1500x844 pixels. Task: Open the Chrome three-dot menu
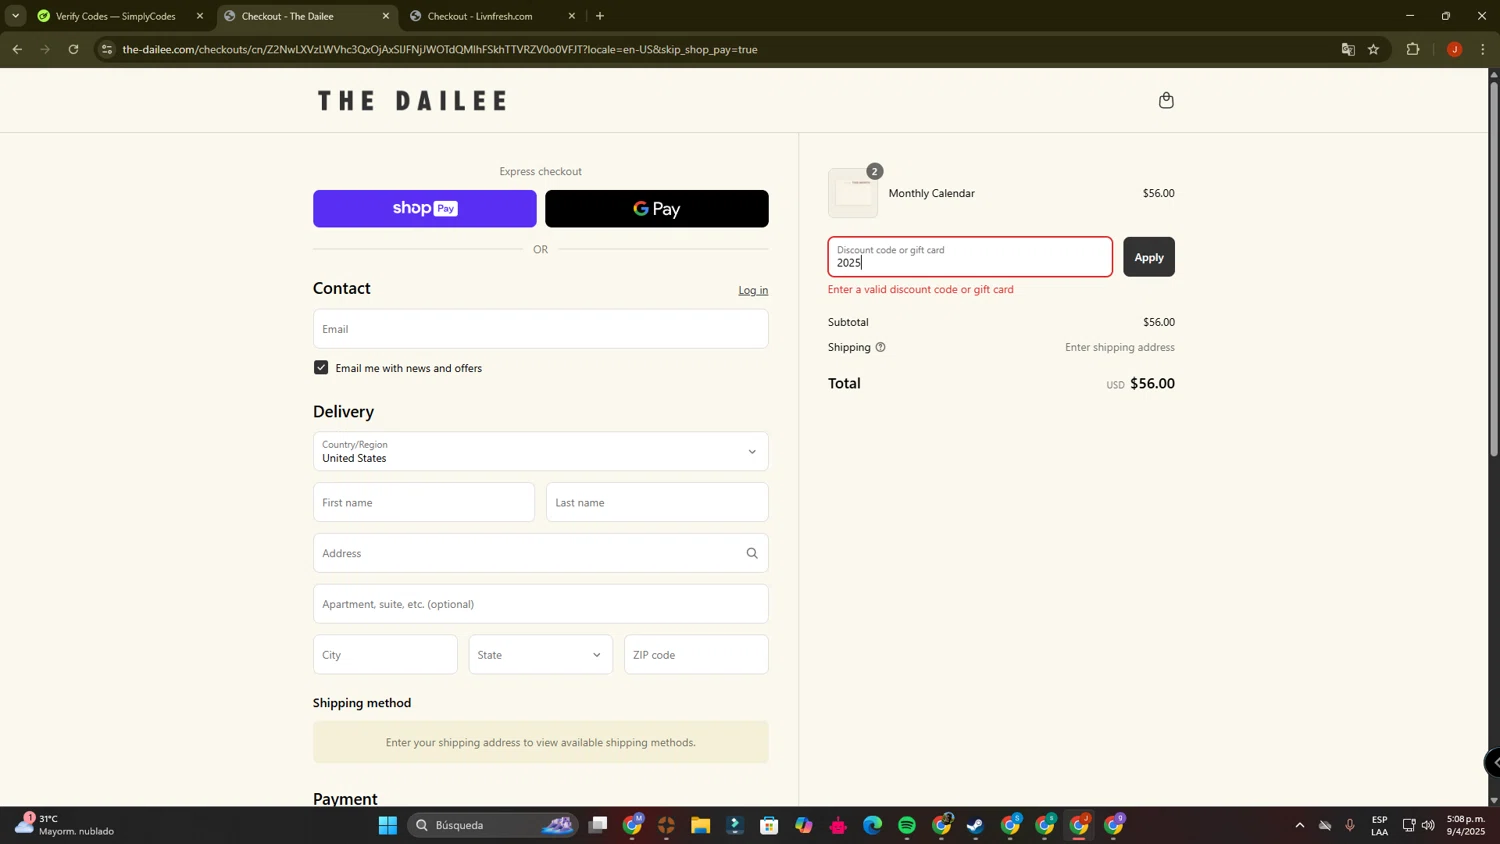[1483, 49]
